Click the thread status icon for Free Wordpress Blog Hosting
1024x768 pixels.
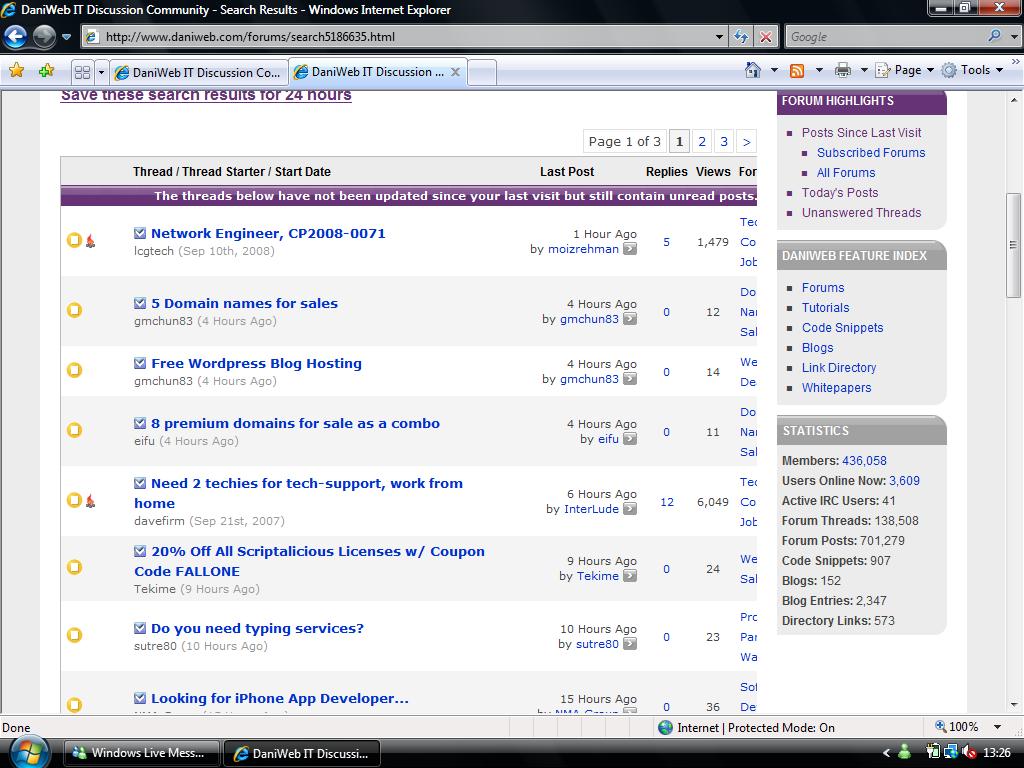point(74,370)
